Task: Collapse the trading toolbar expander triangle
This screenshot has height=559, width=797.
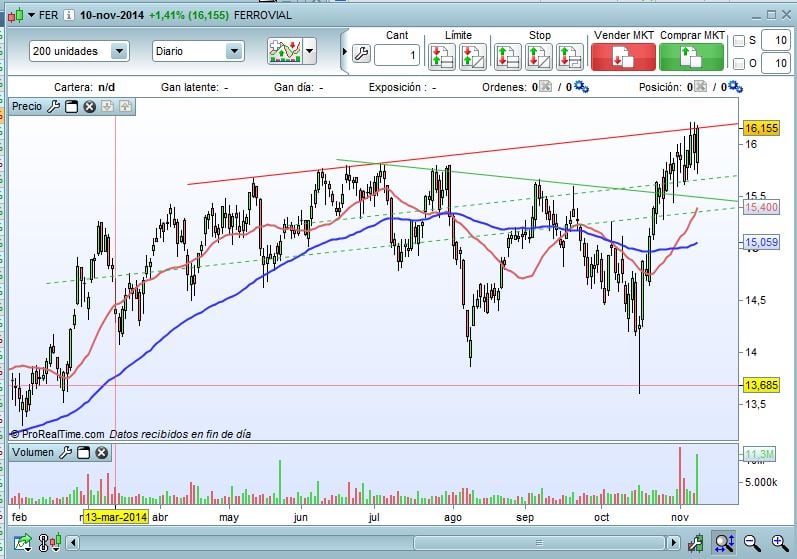Action: [345, 51]
